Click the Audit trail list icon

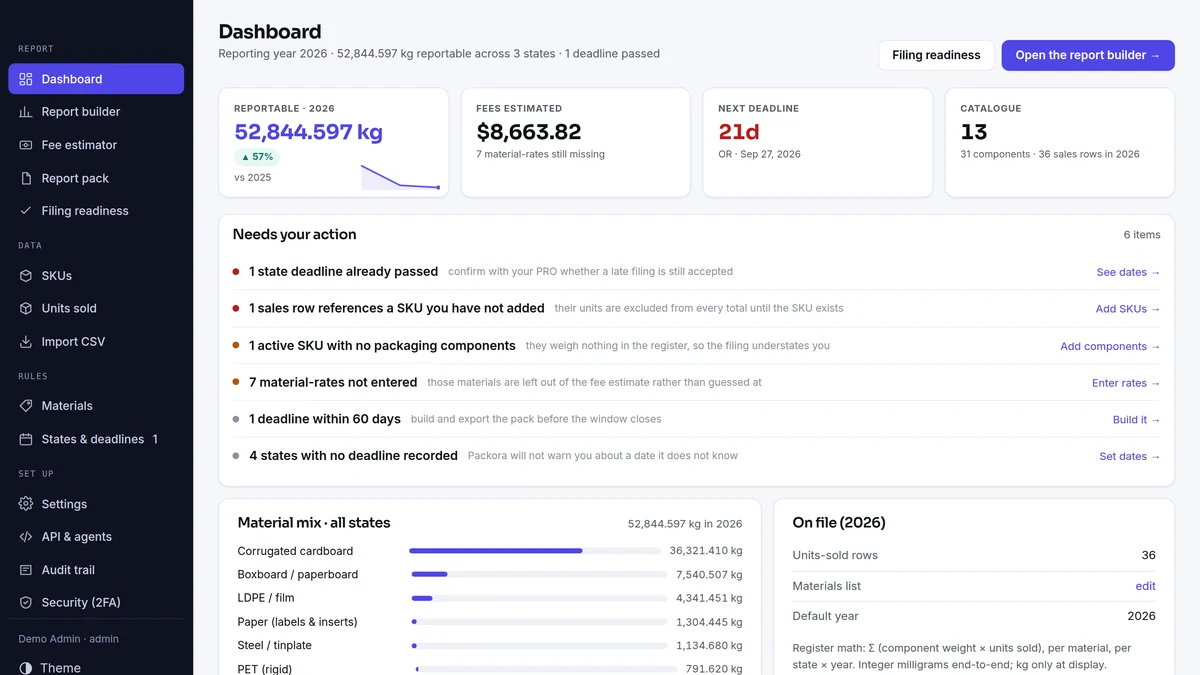tap(26, 570)
